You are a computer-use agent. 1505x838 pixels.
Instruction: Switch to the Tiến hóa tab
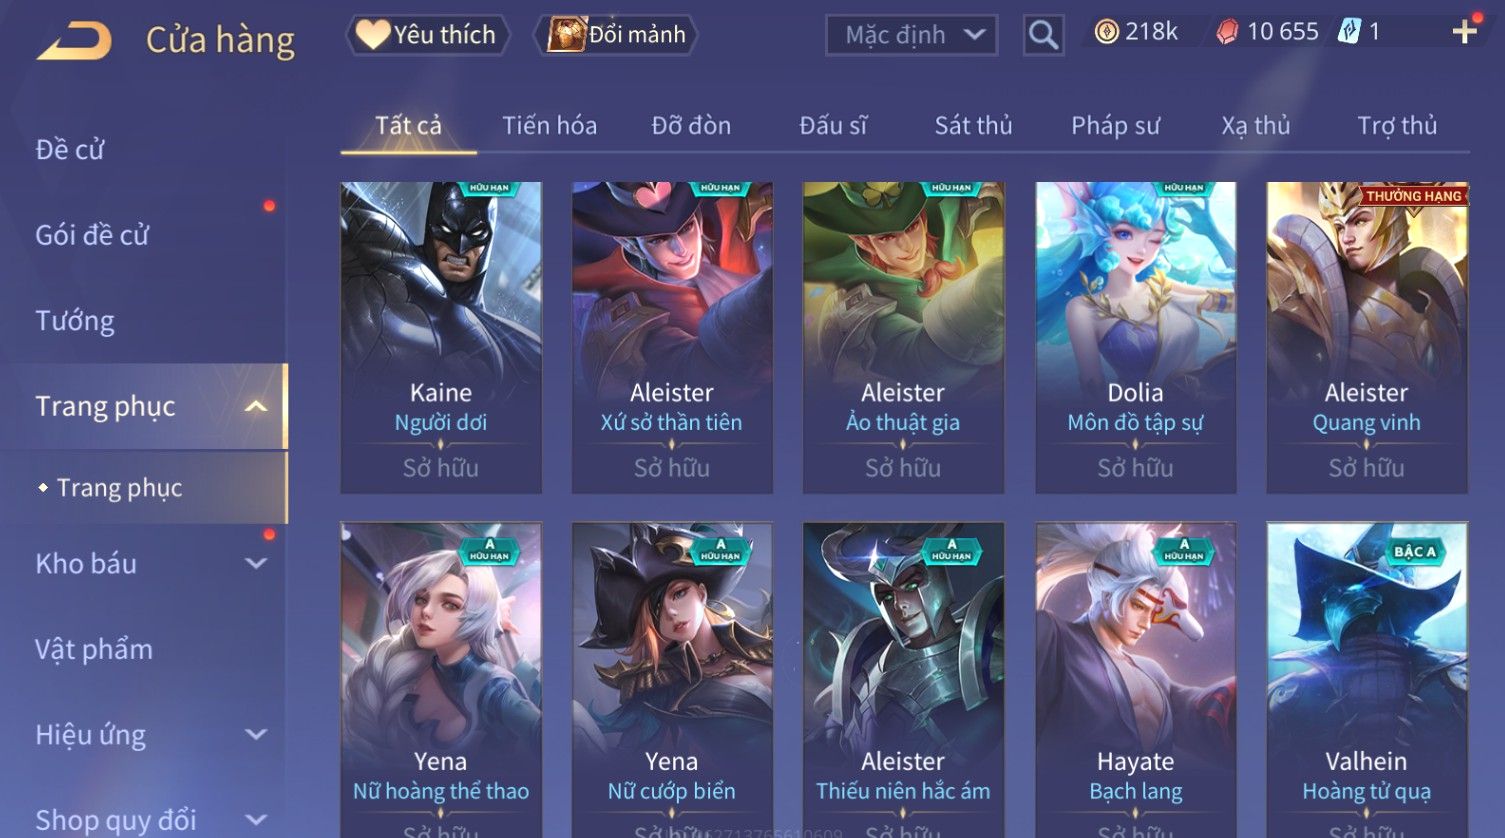click(x=549, y=126)
